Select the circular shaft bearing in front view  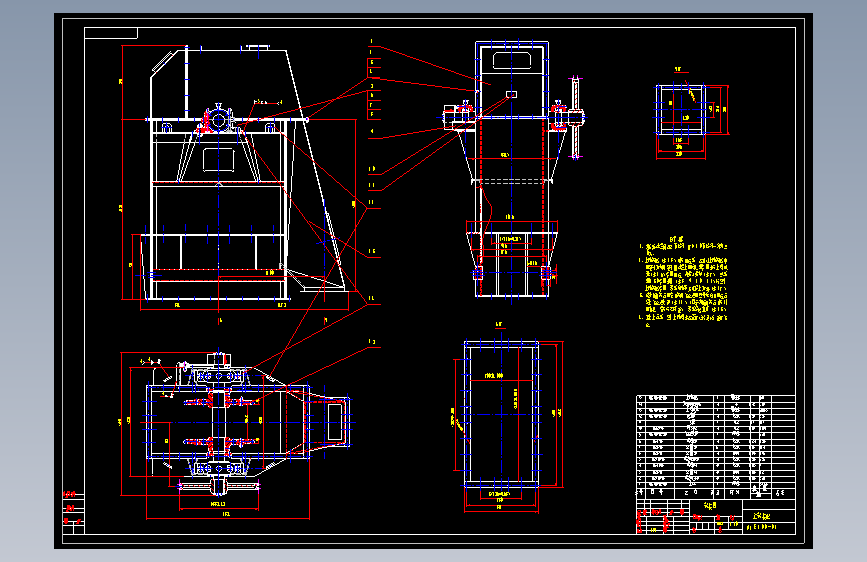(218, 120)
